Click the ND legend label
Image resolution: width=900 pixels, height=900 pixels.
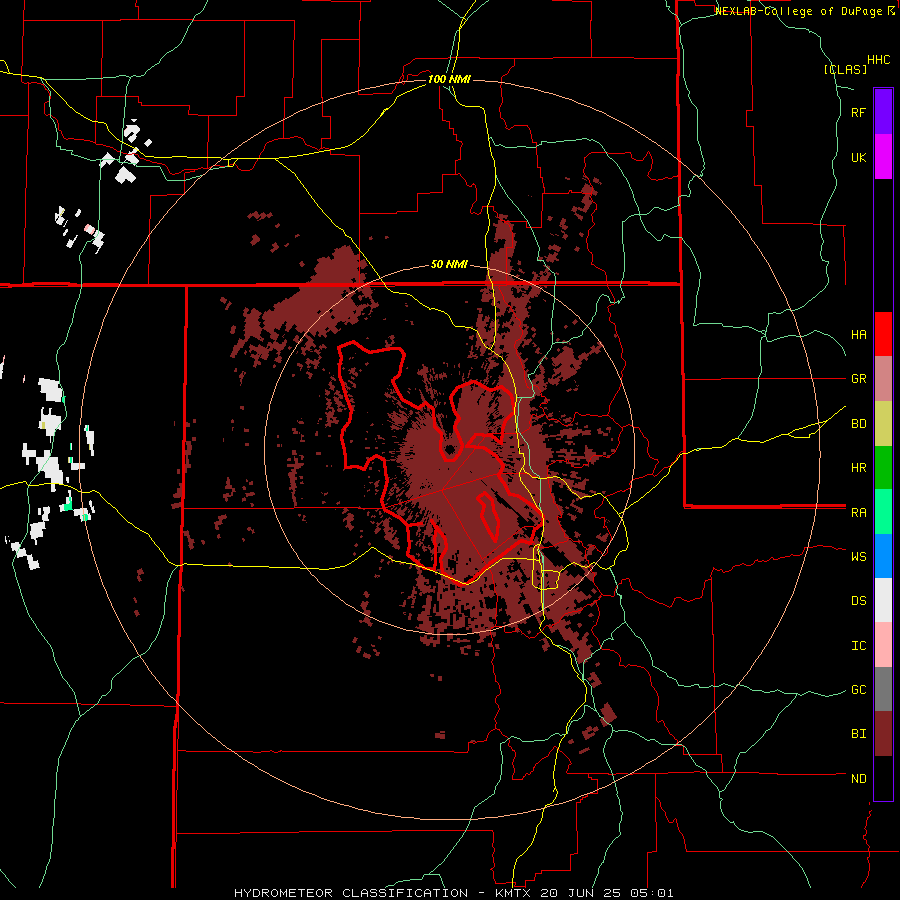[858, 779]
